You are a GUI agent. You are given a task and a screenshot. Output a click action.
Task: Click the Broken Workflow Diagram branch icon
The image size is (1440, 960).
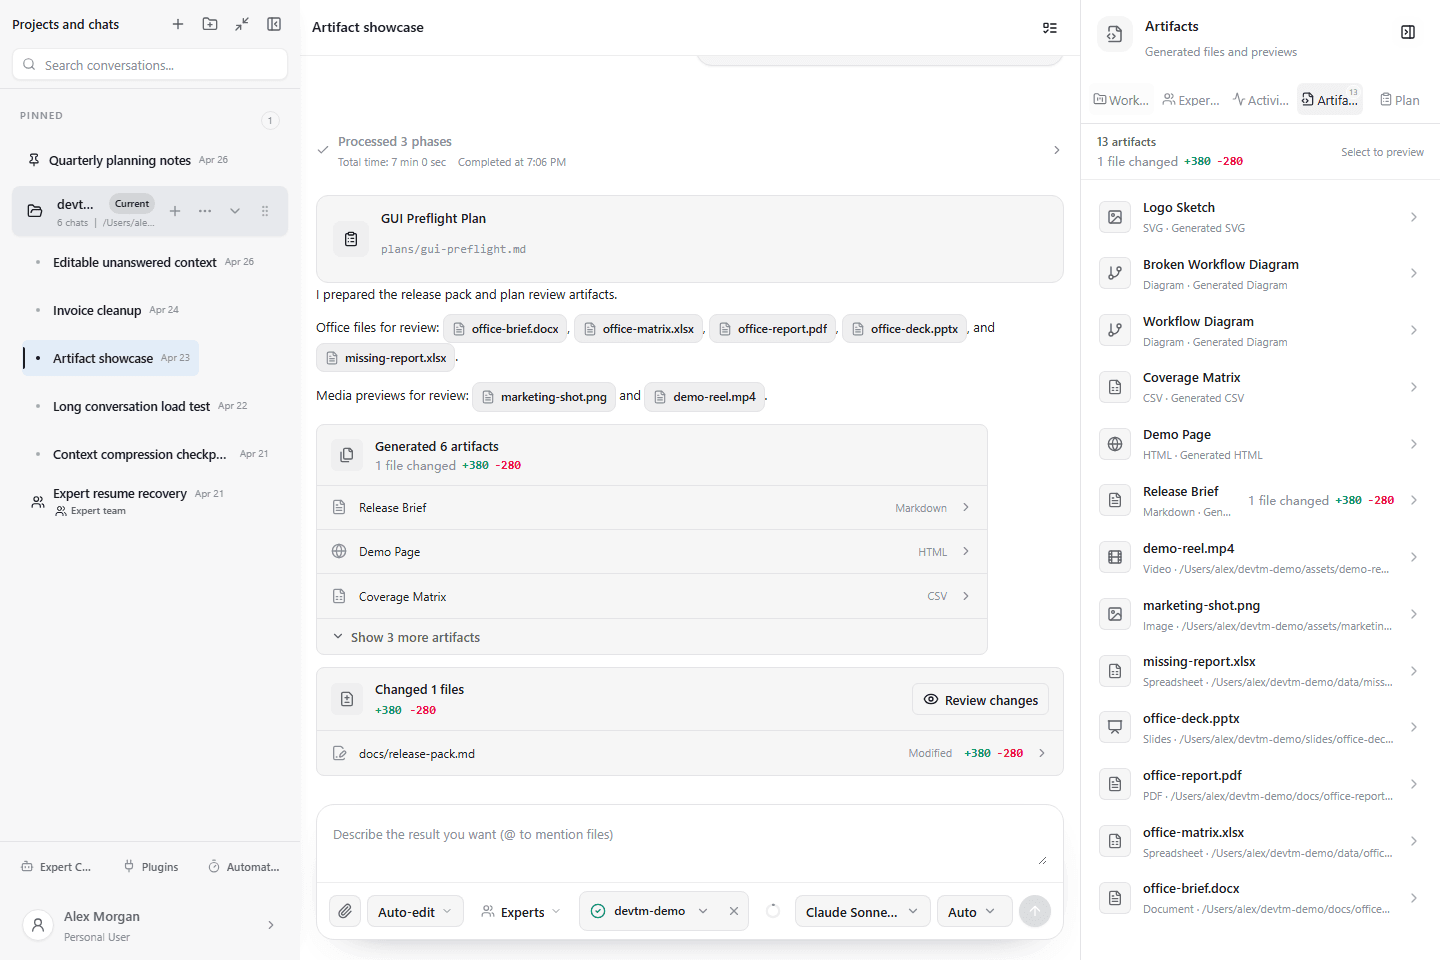[x=1115, y=273]
